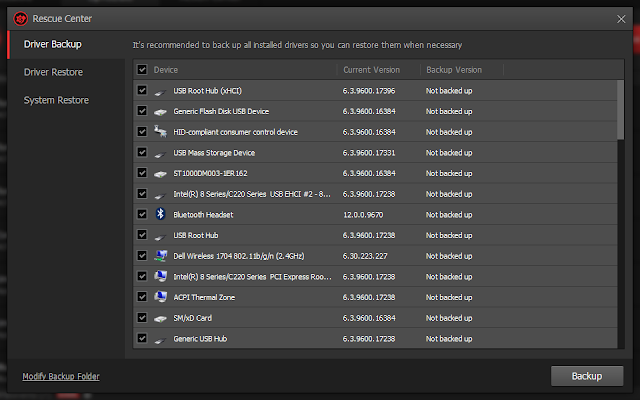
Task: Uncheck the ST1000DM003-1ER162 checkbox
Action: tap(142, 173)
